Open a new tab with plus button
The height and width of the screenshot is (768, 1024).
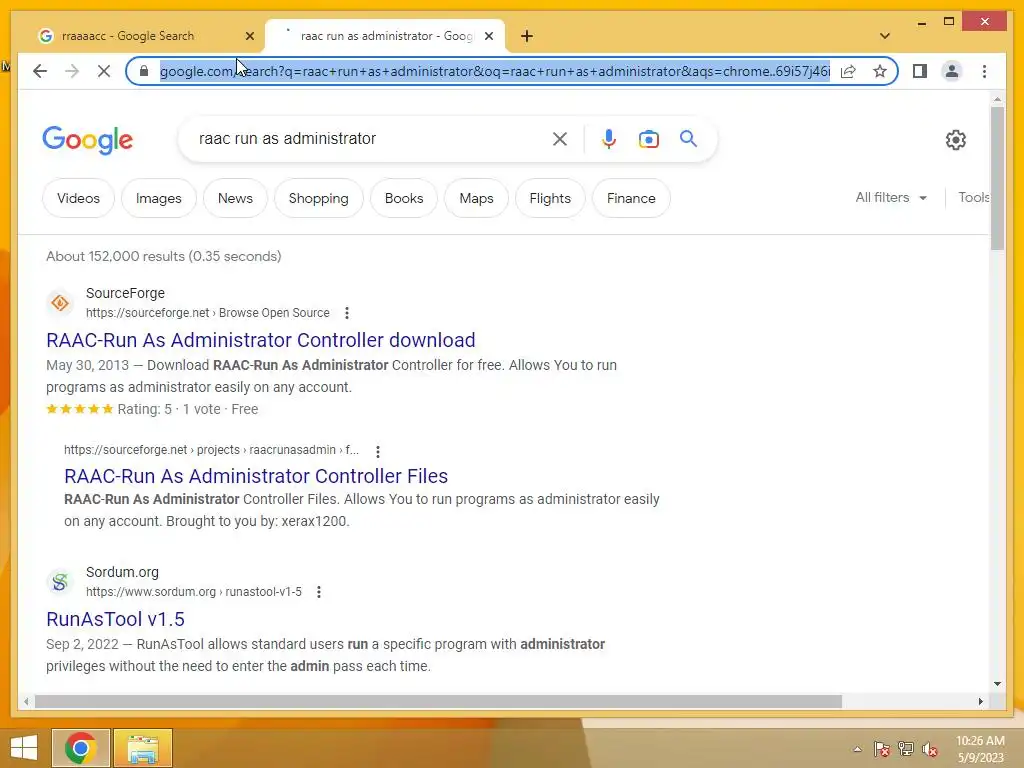[527, 36]
